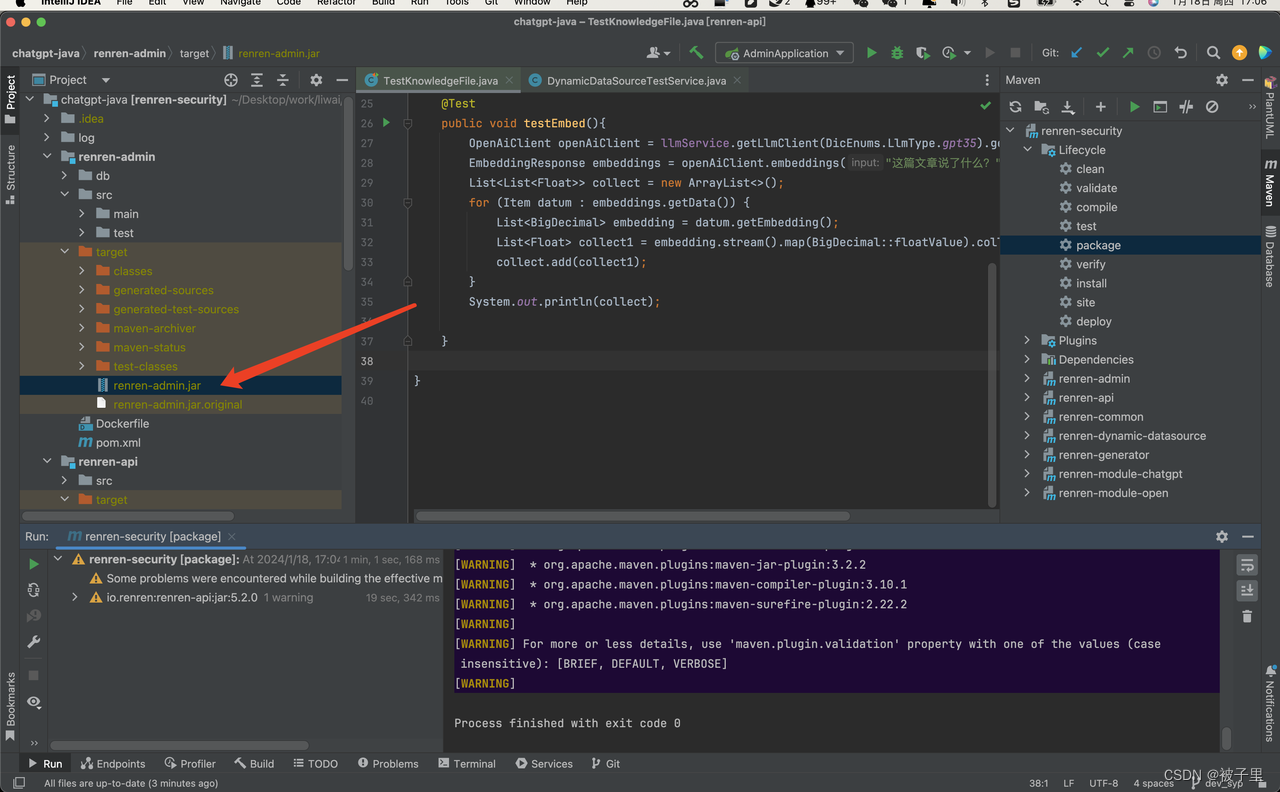The image size is (1280, 792).
Task: Toggle Skip Tests mode in Maven toolbar
Action: tap(1212, 107)
